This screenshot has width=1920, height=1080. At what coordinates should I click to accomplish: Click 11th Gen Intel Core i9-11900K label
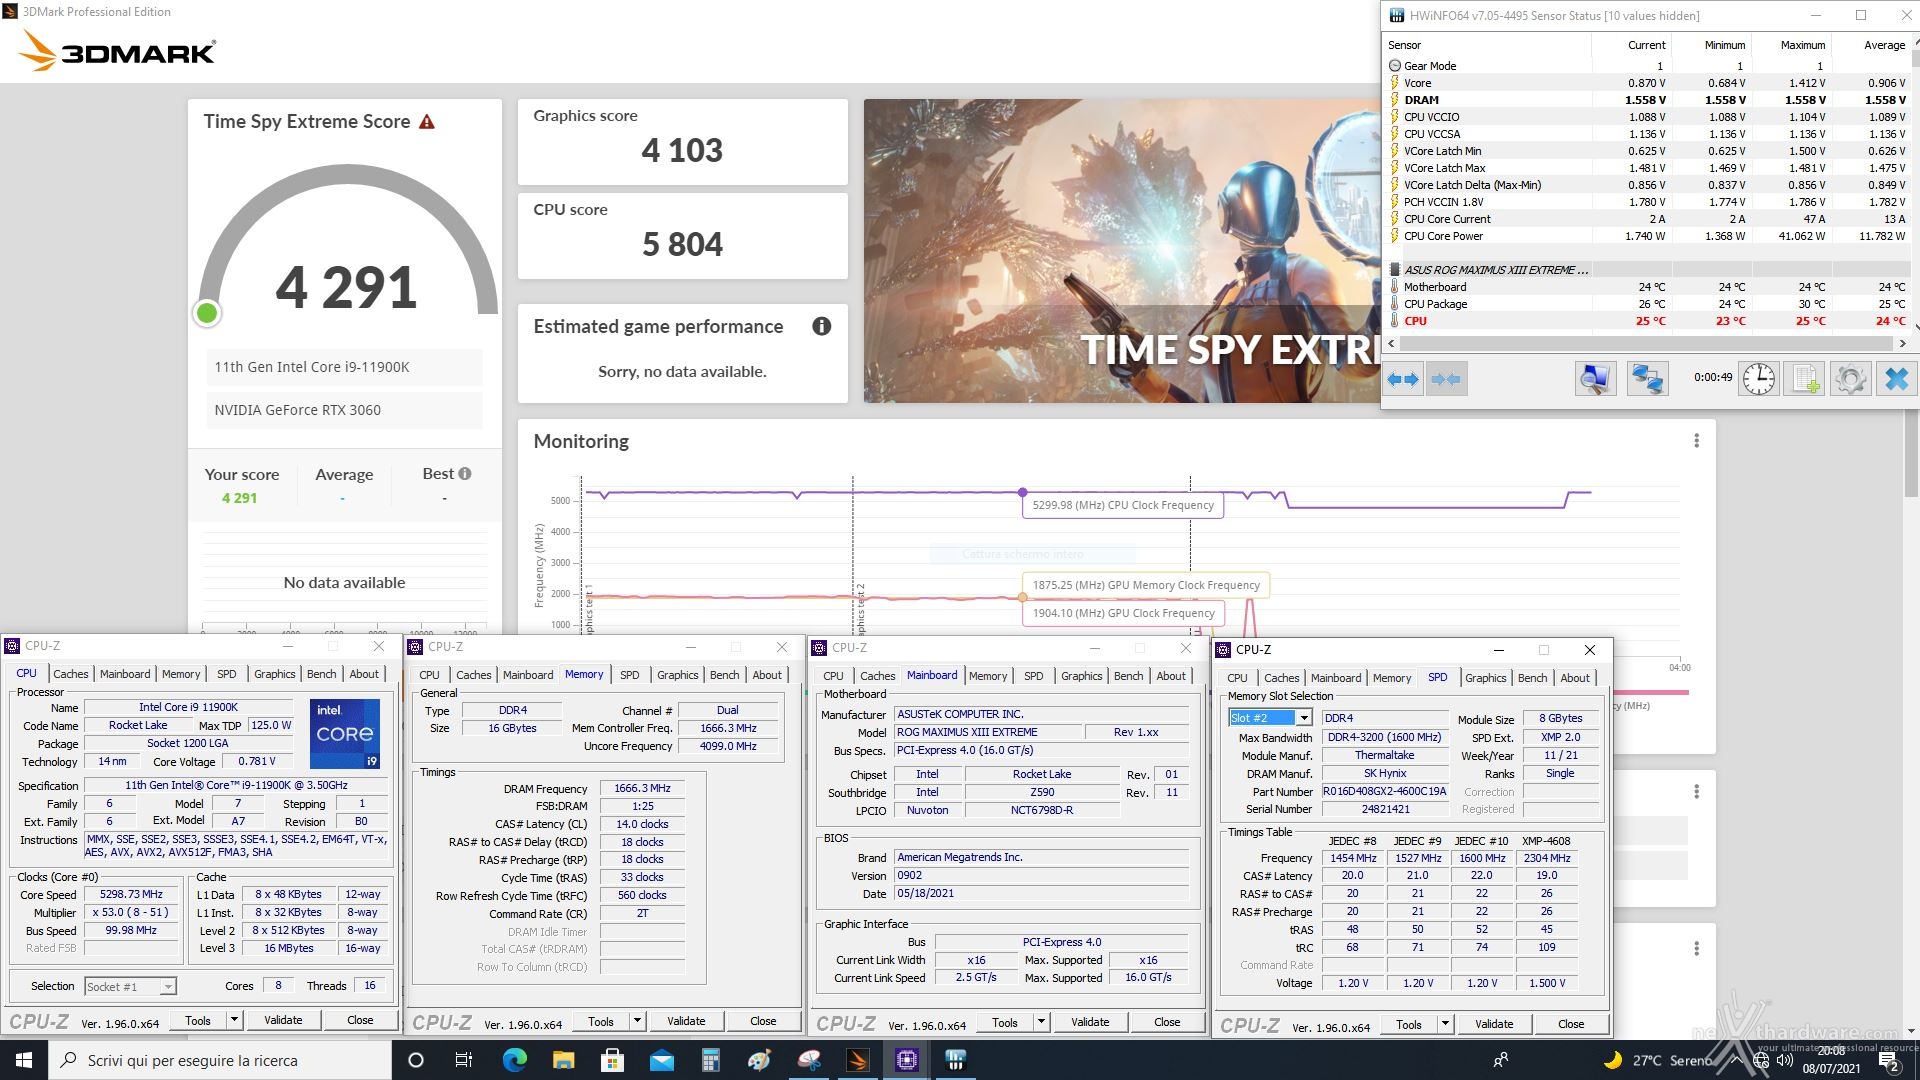tap(312, 367)
